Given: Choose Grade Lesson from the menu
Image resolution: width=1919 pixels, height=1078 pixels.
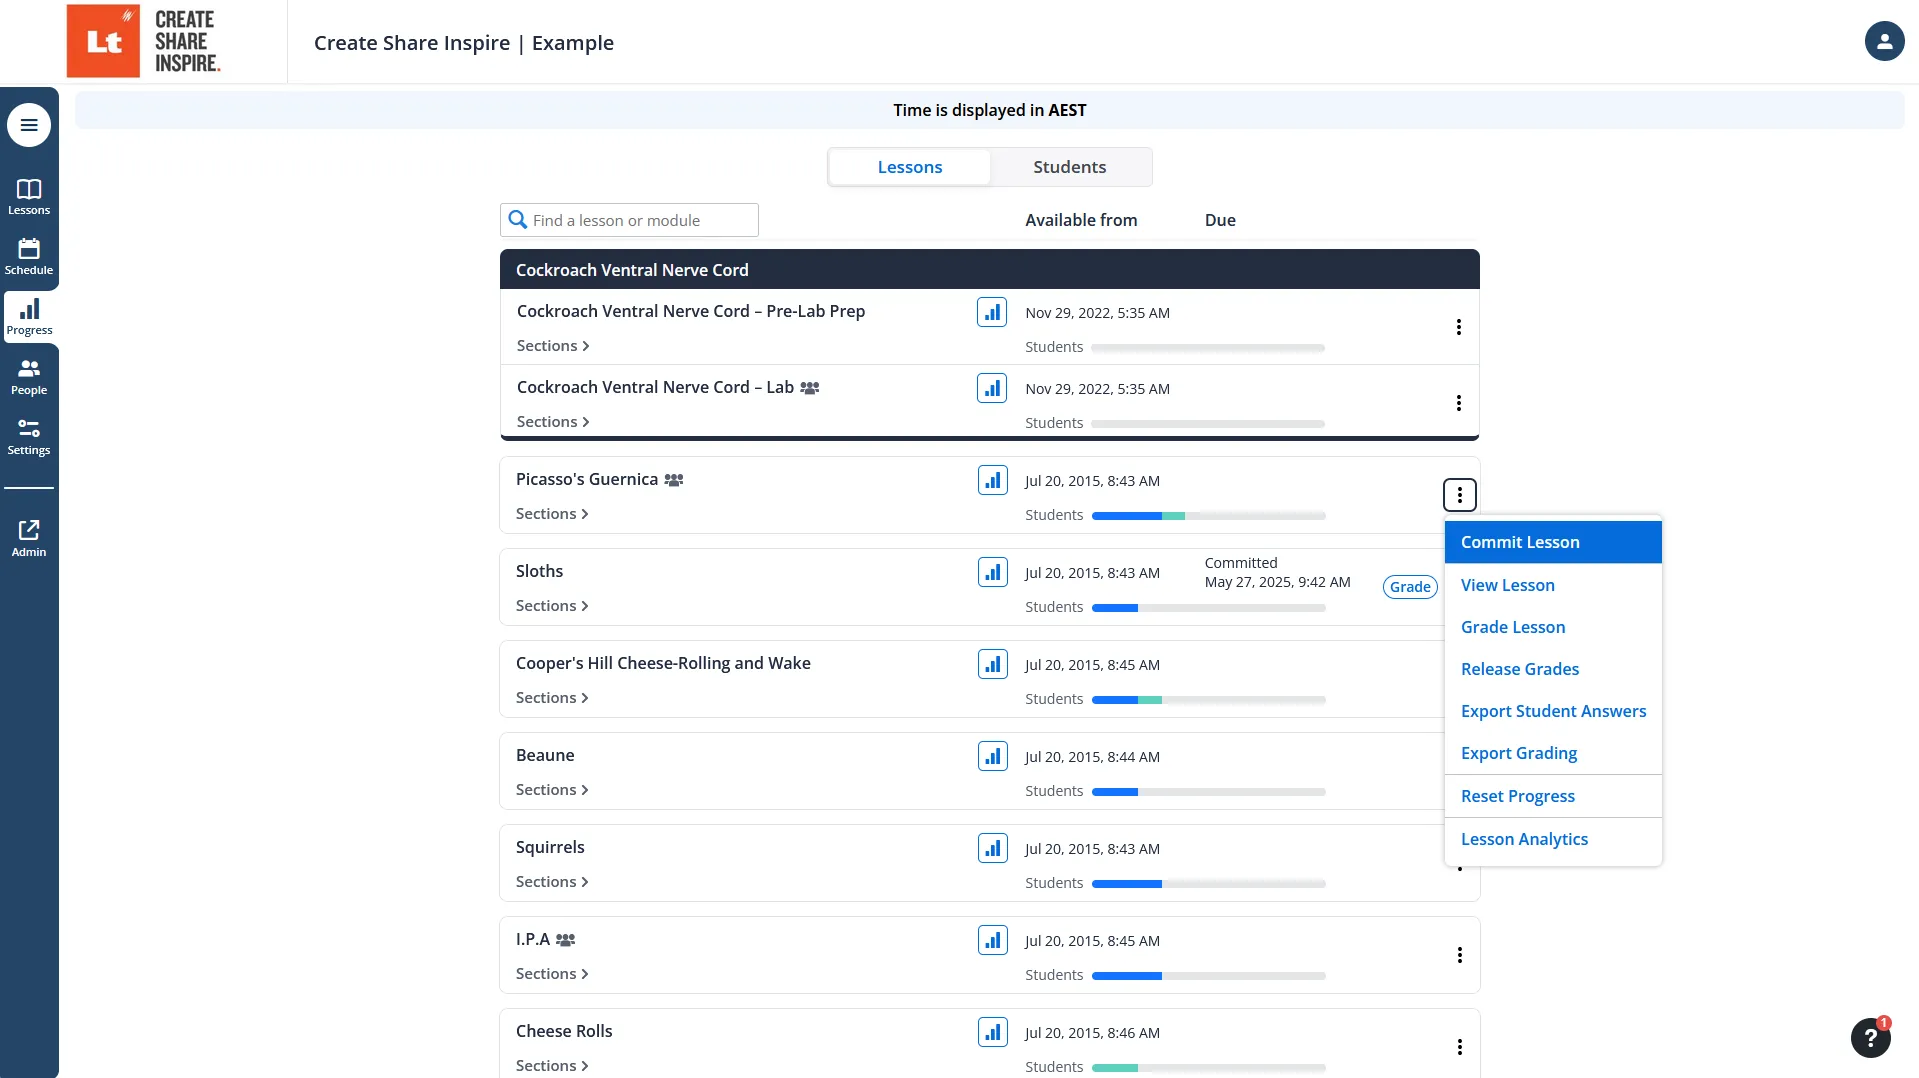Looking at the screenshot, I should coord(1553,627).
